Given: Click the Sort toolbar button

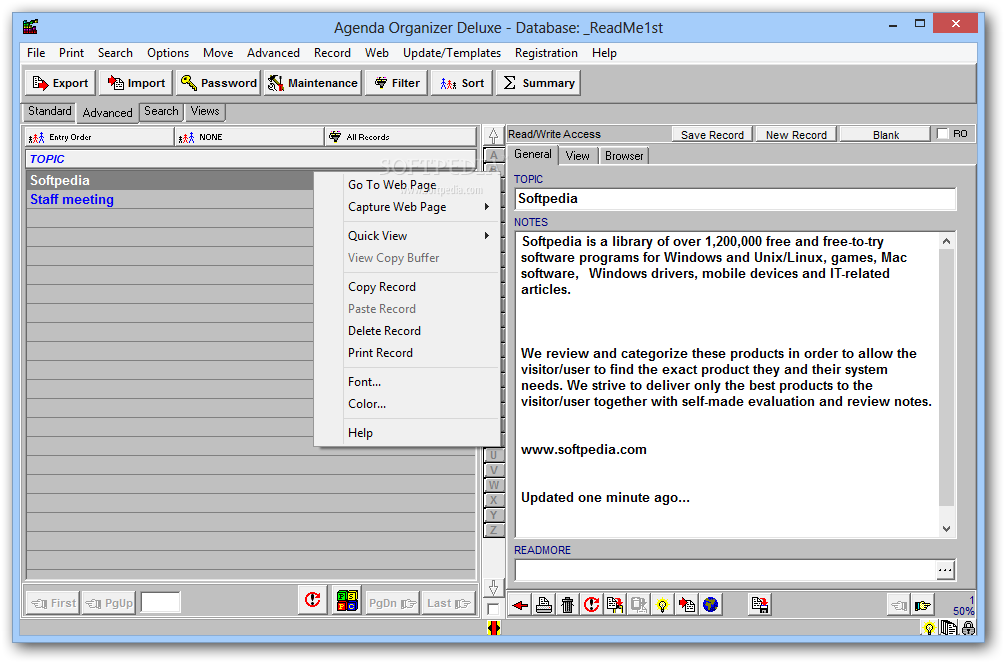Looking at the screenshot, I should (x=461, y=83).
